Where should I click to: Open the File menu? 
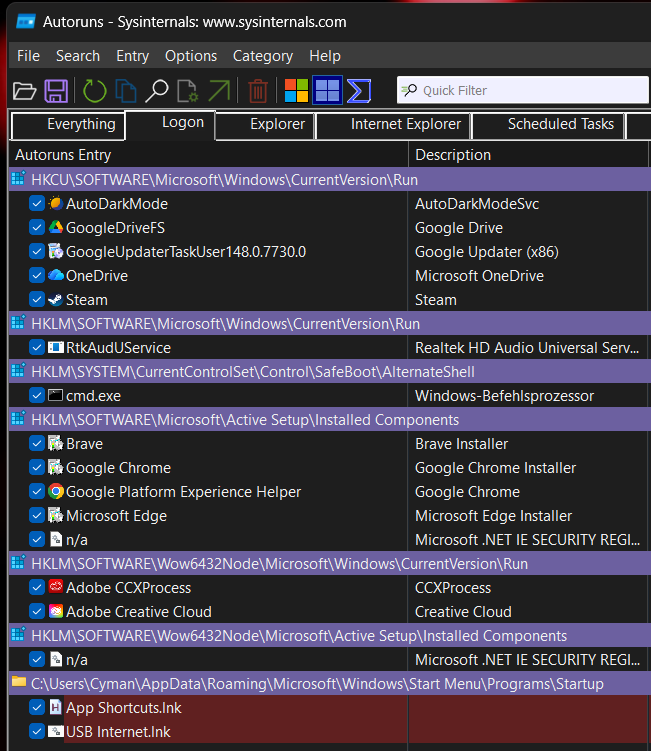(28, 56)
